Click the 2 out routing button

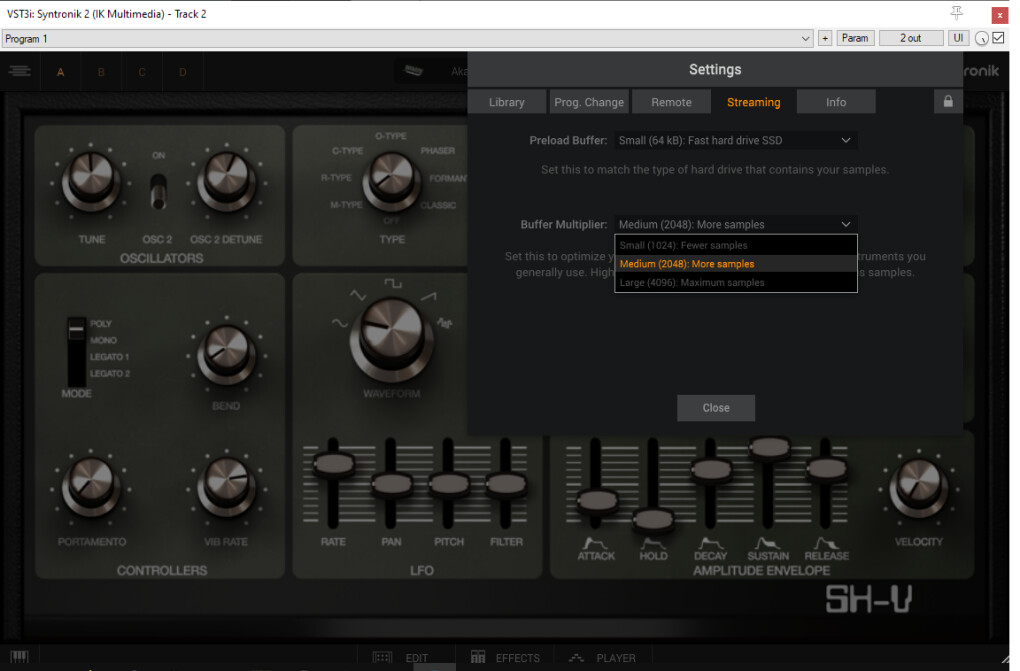click(911, 38)
